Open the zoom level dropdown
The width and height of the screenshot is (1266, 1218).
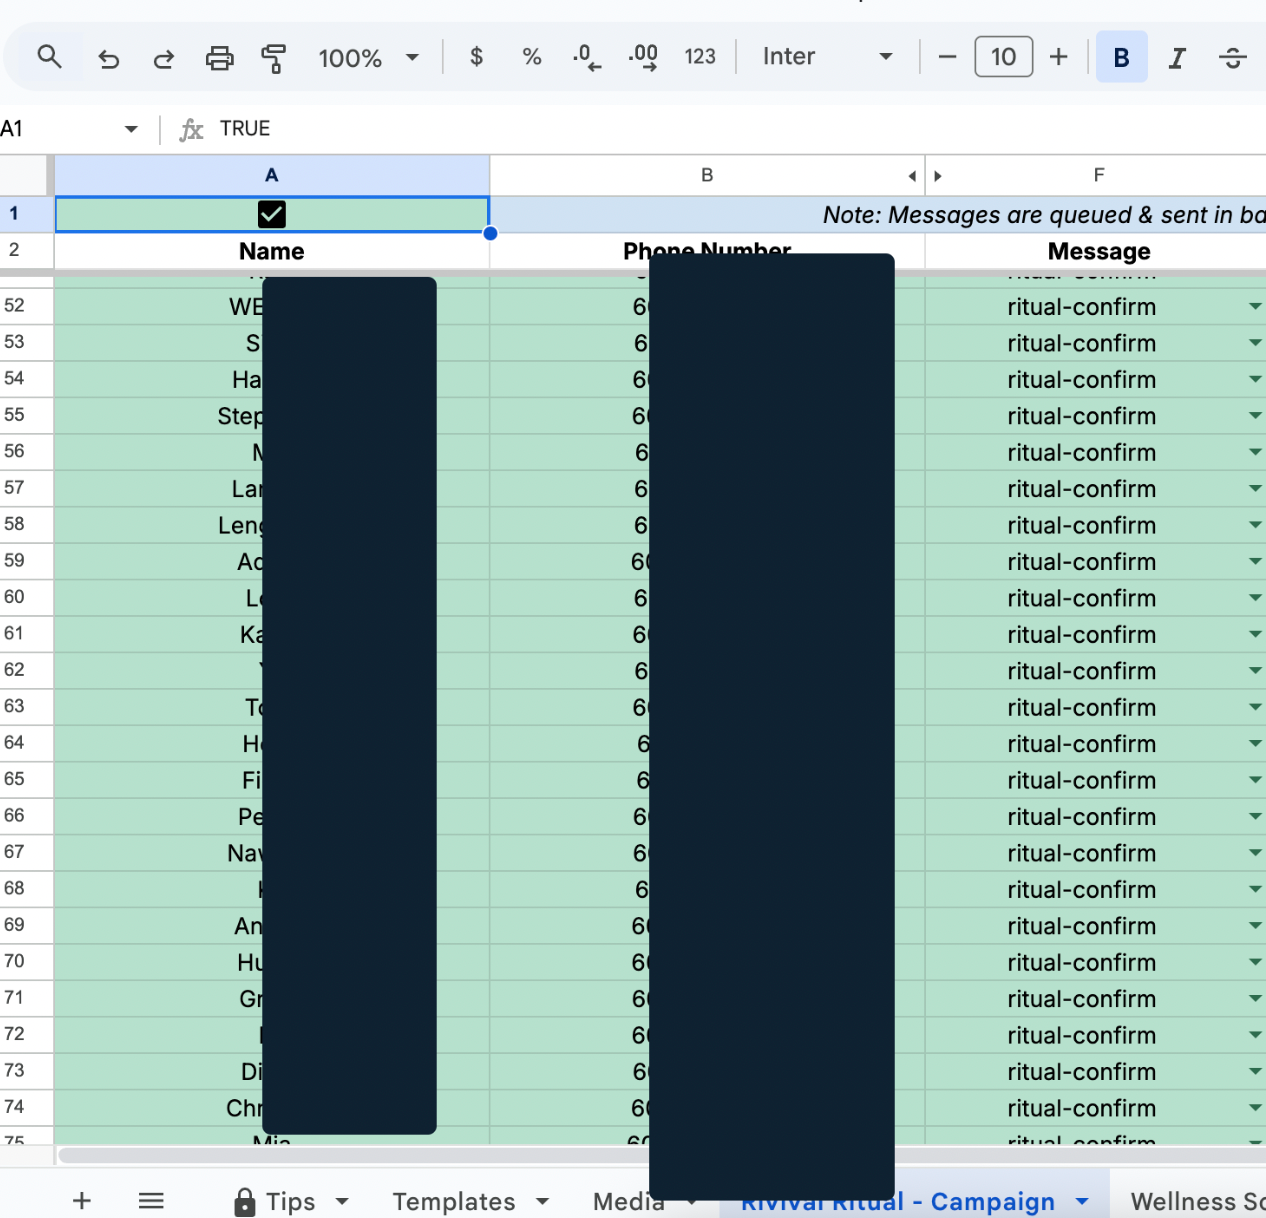(412, 57)
